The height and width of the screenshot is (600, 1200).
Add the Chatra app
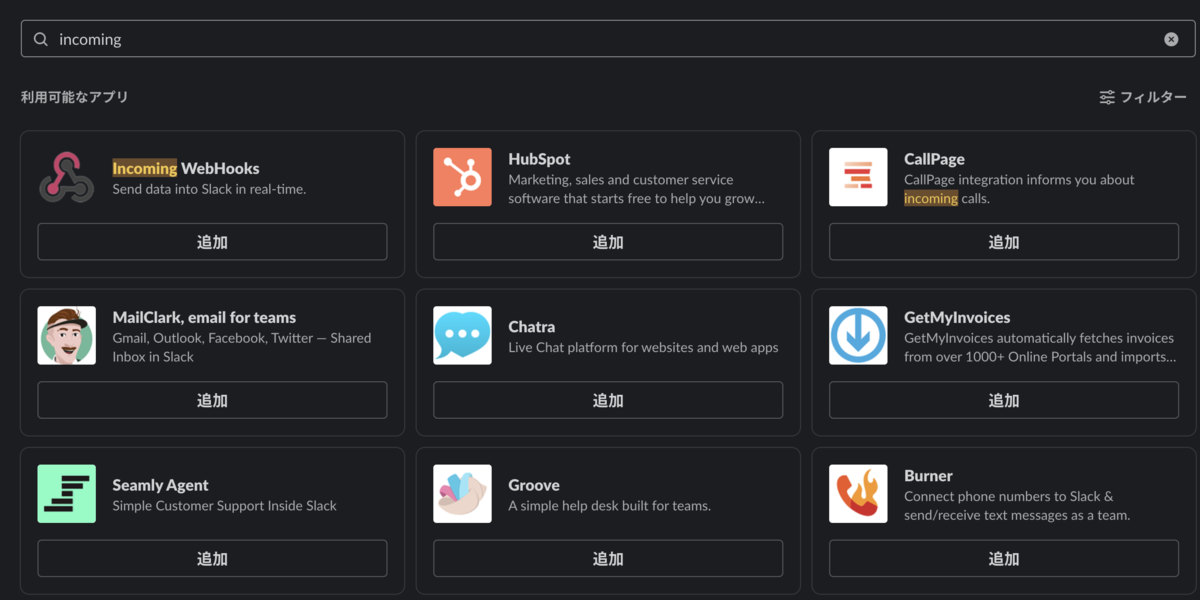(608, 400)
